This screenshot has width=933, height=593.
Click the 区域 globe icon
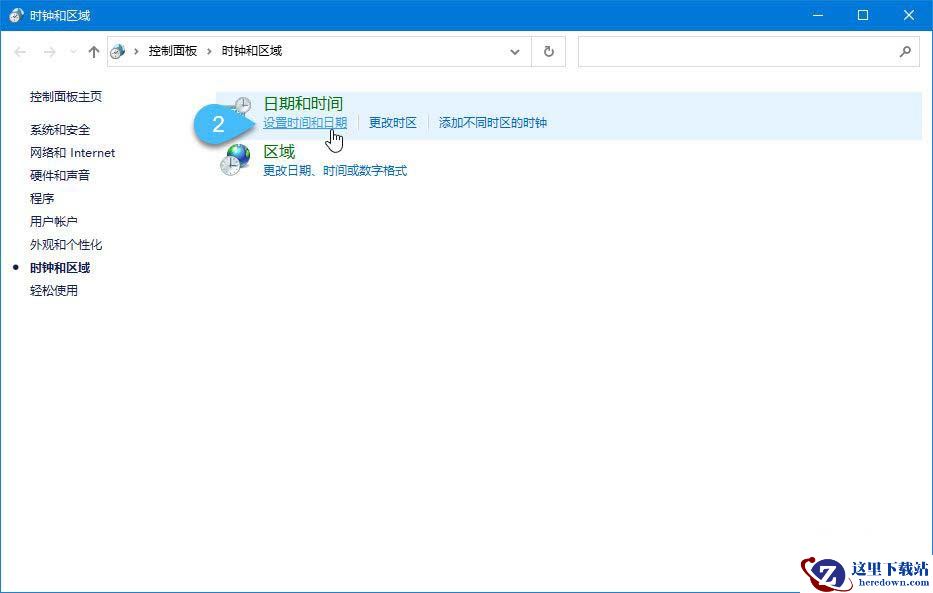coord(235,159)
